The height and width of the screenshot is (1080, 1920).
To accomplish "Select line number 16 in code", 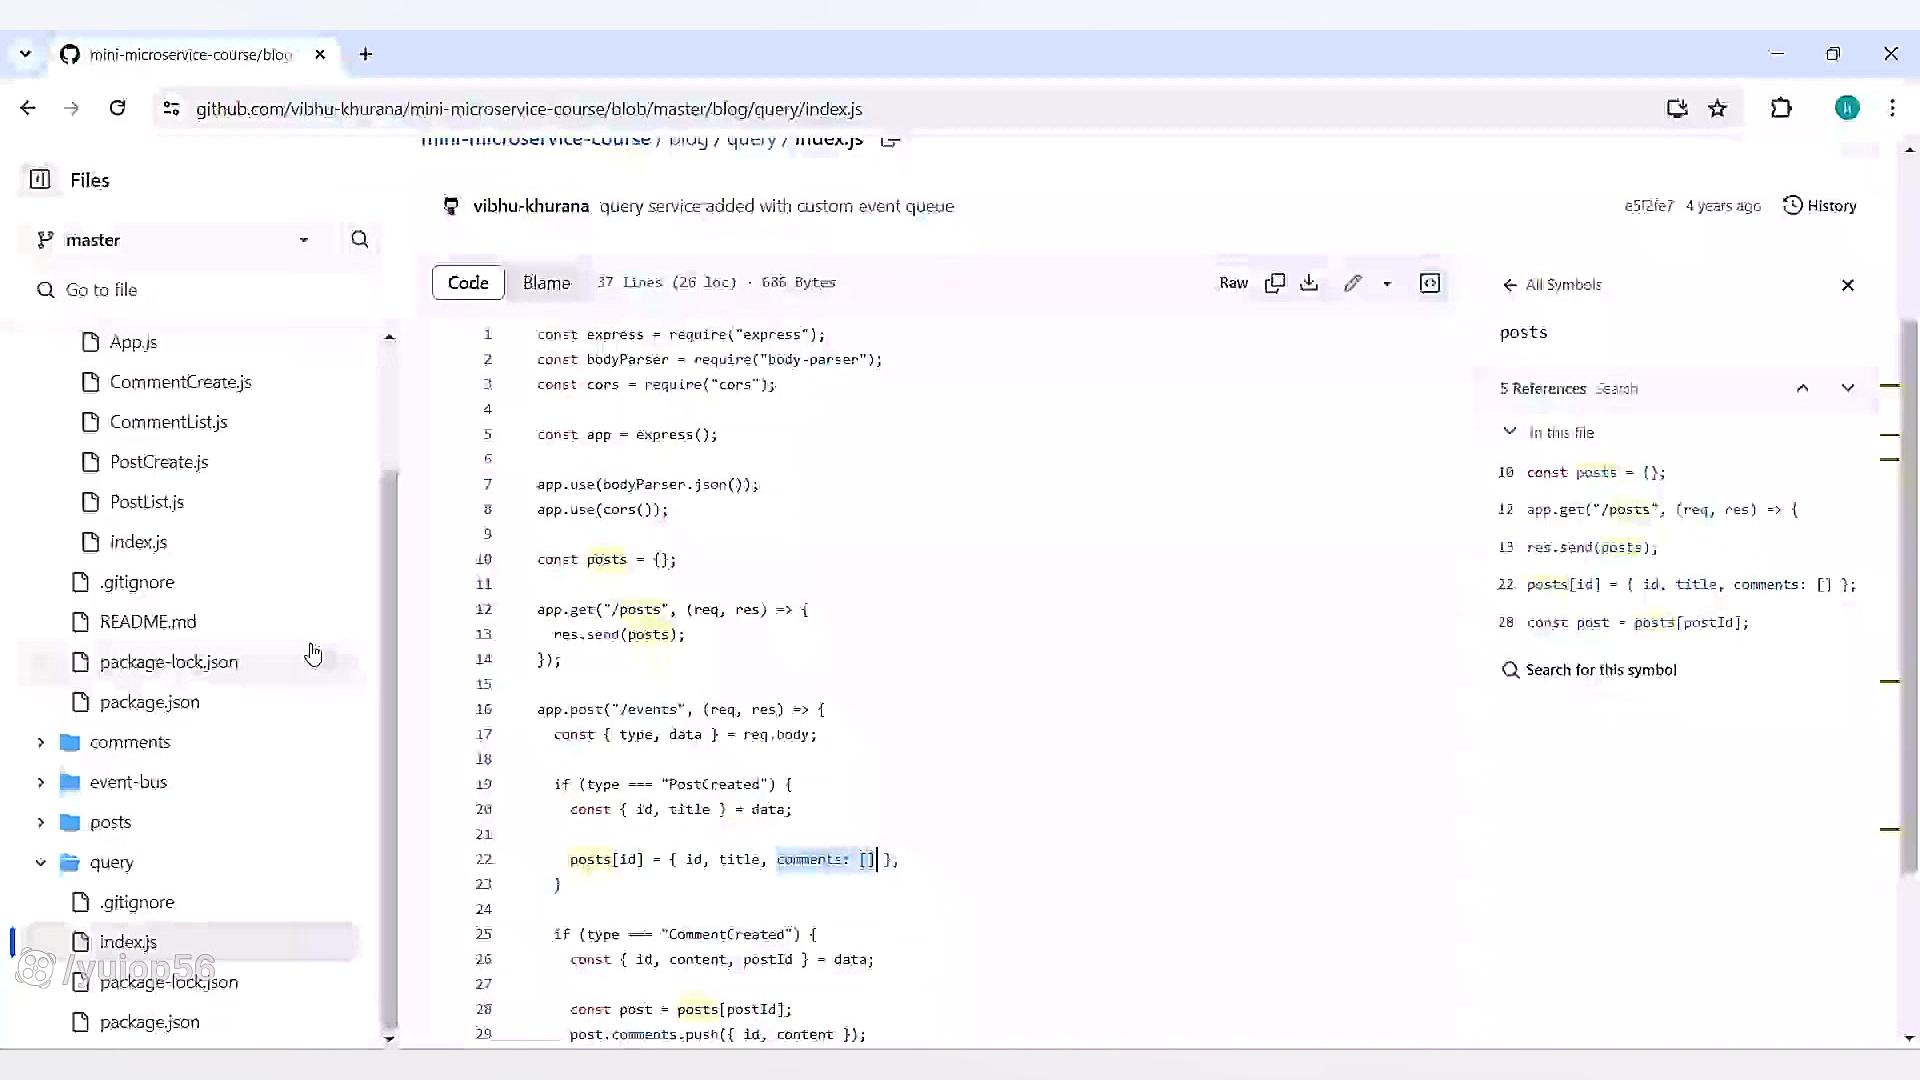I will (484, 709).
